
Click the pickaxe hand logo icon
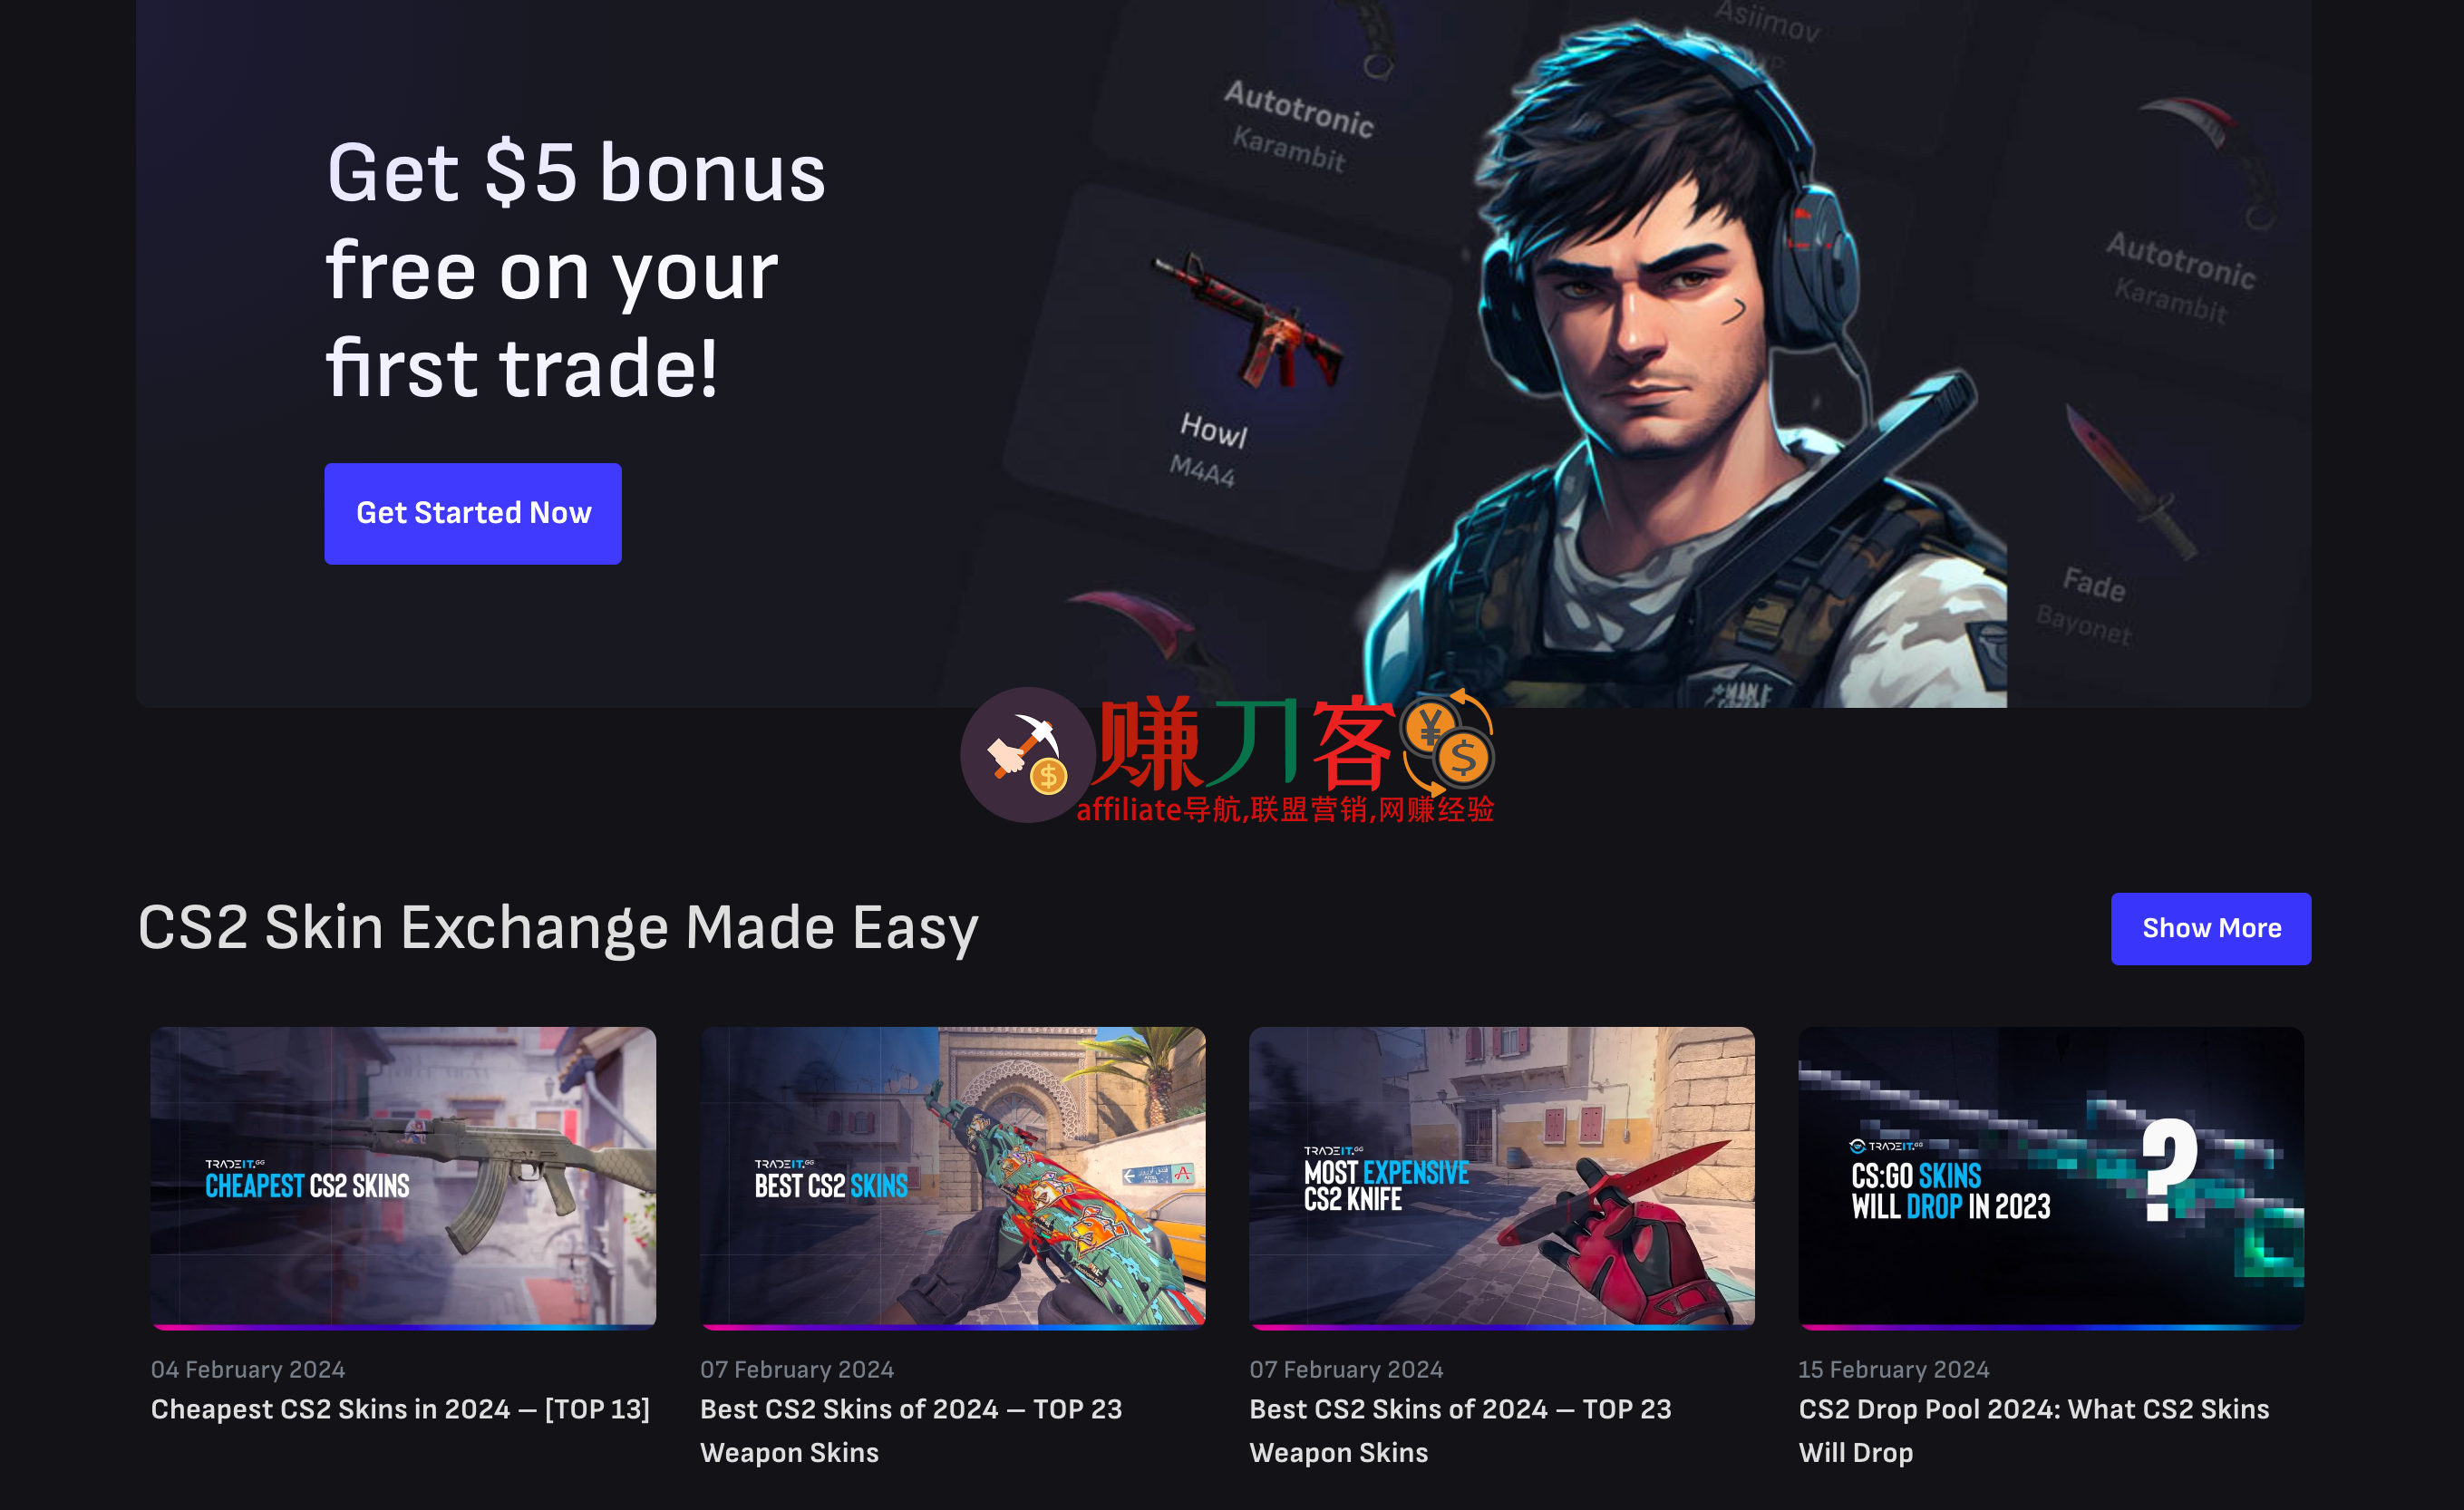pyautogui.click(x=1027, y=755)
